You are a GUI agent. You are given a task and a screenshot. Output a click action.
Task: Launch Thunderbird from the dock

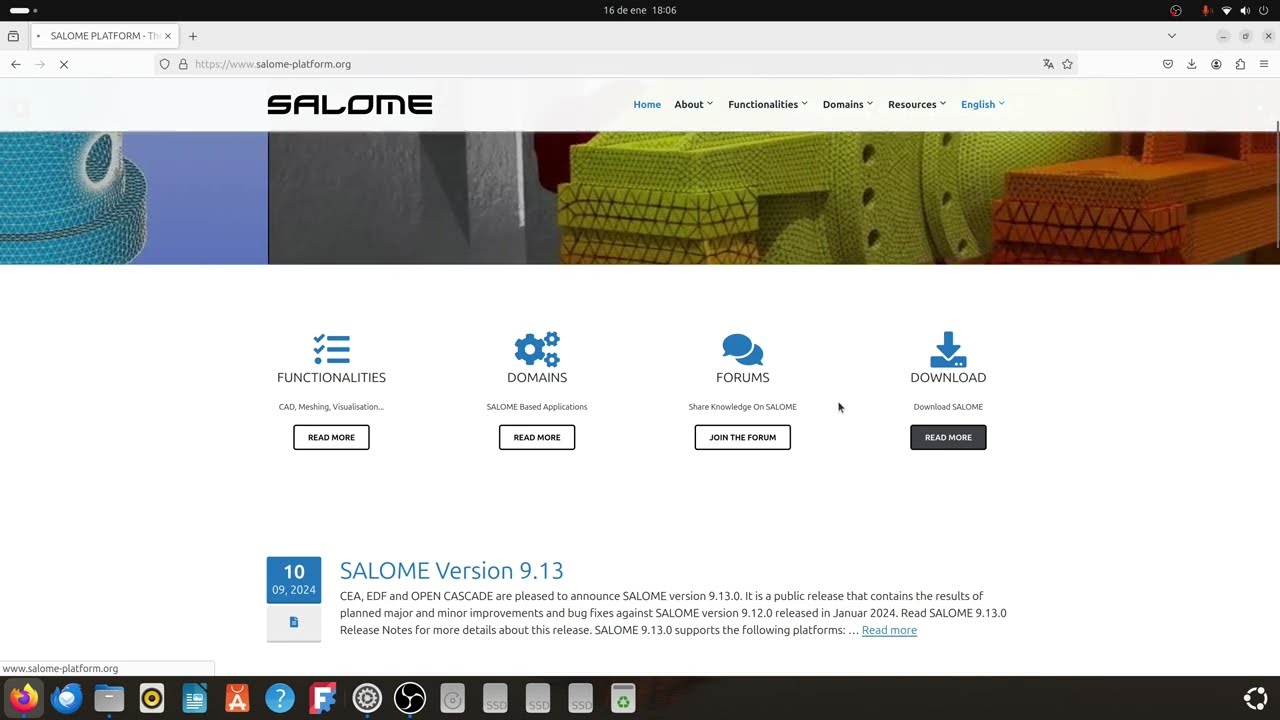(67, 698)
